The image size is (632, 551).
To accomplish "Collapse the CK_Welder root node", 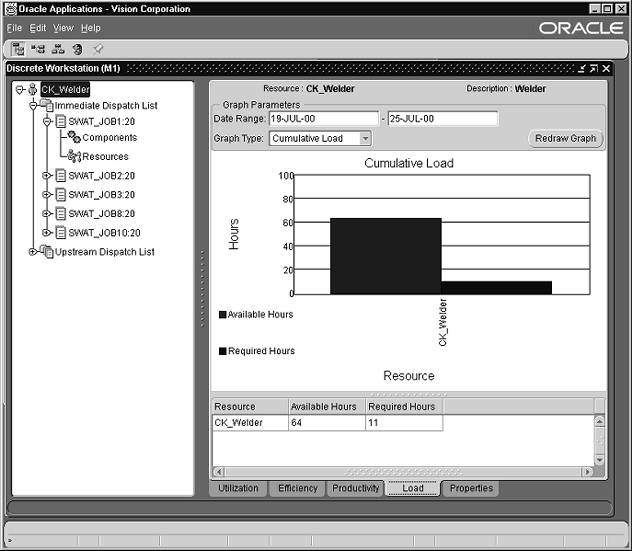I will click(19, 89).
